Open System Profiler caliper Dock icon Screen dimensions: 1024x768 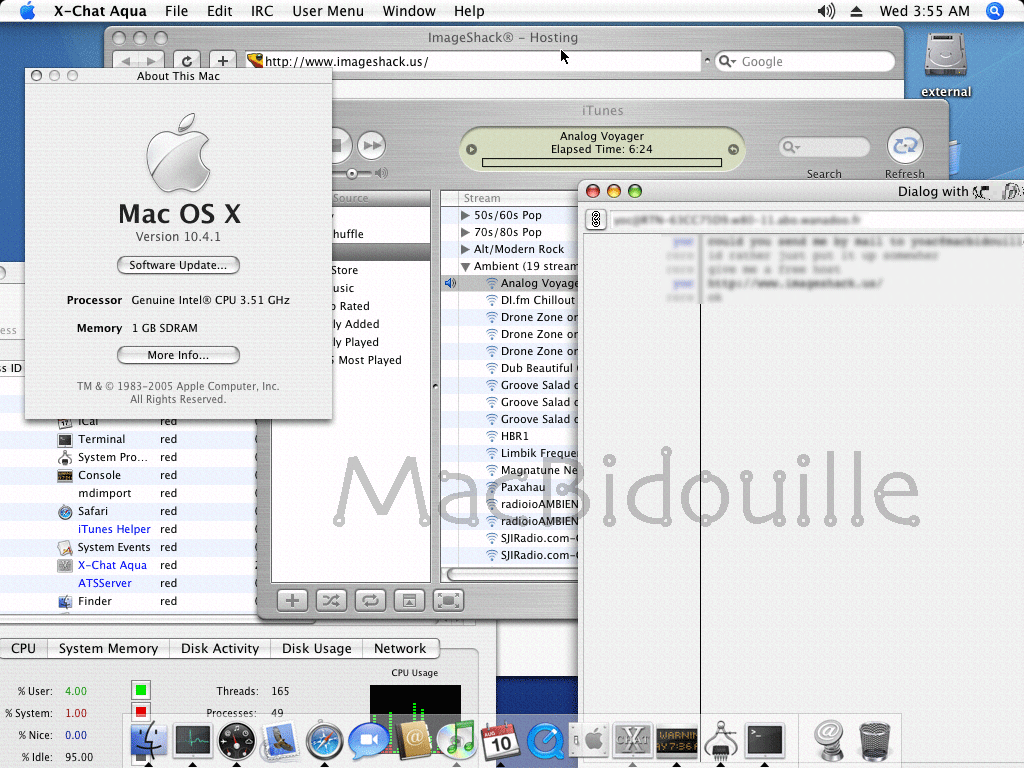tap(720, 741)
